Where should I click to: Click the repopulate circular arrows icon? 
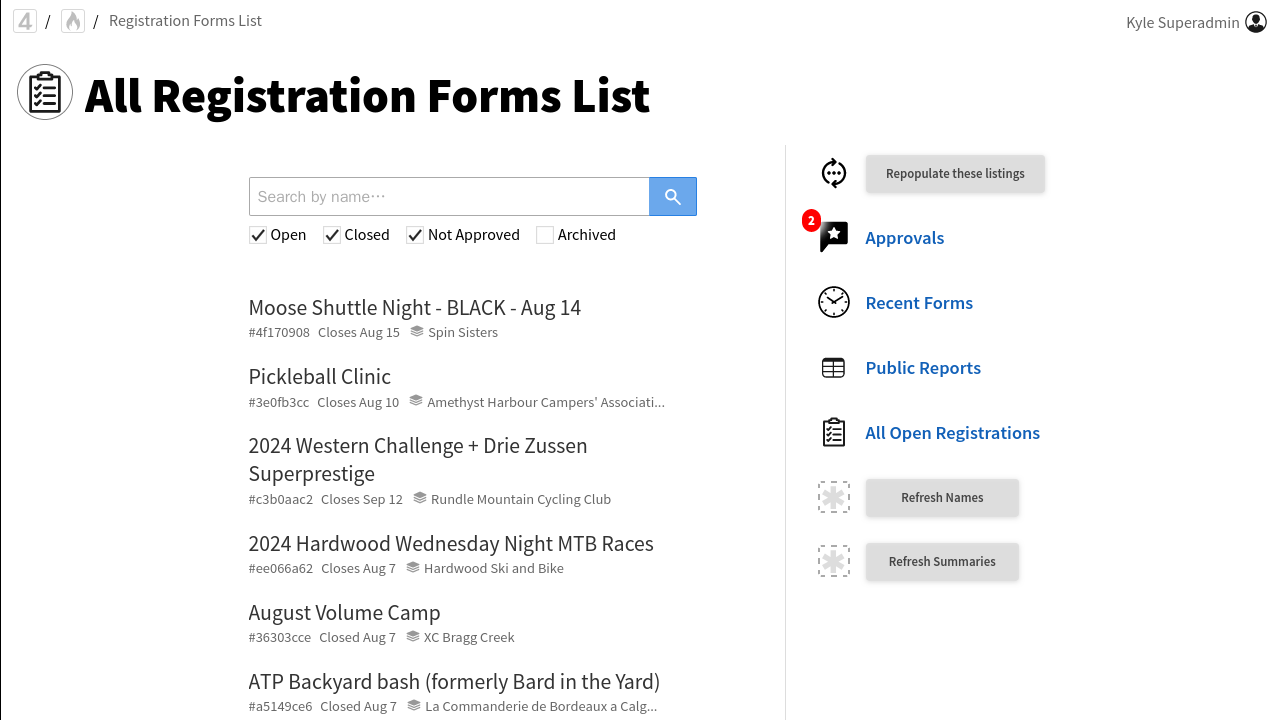click(834, 173)
